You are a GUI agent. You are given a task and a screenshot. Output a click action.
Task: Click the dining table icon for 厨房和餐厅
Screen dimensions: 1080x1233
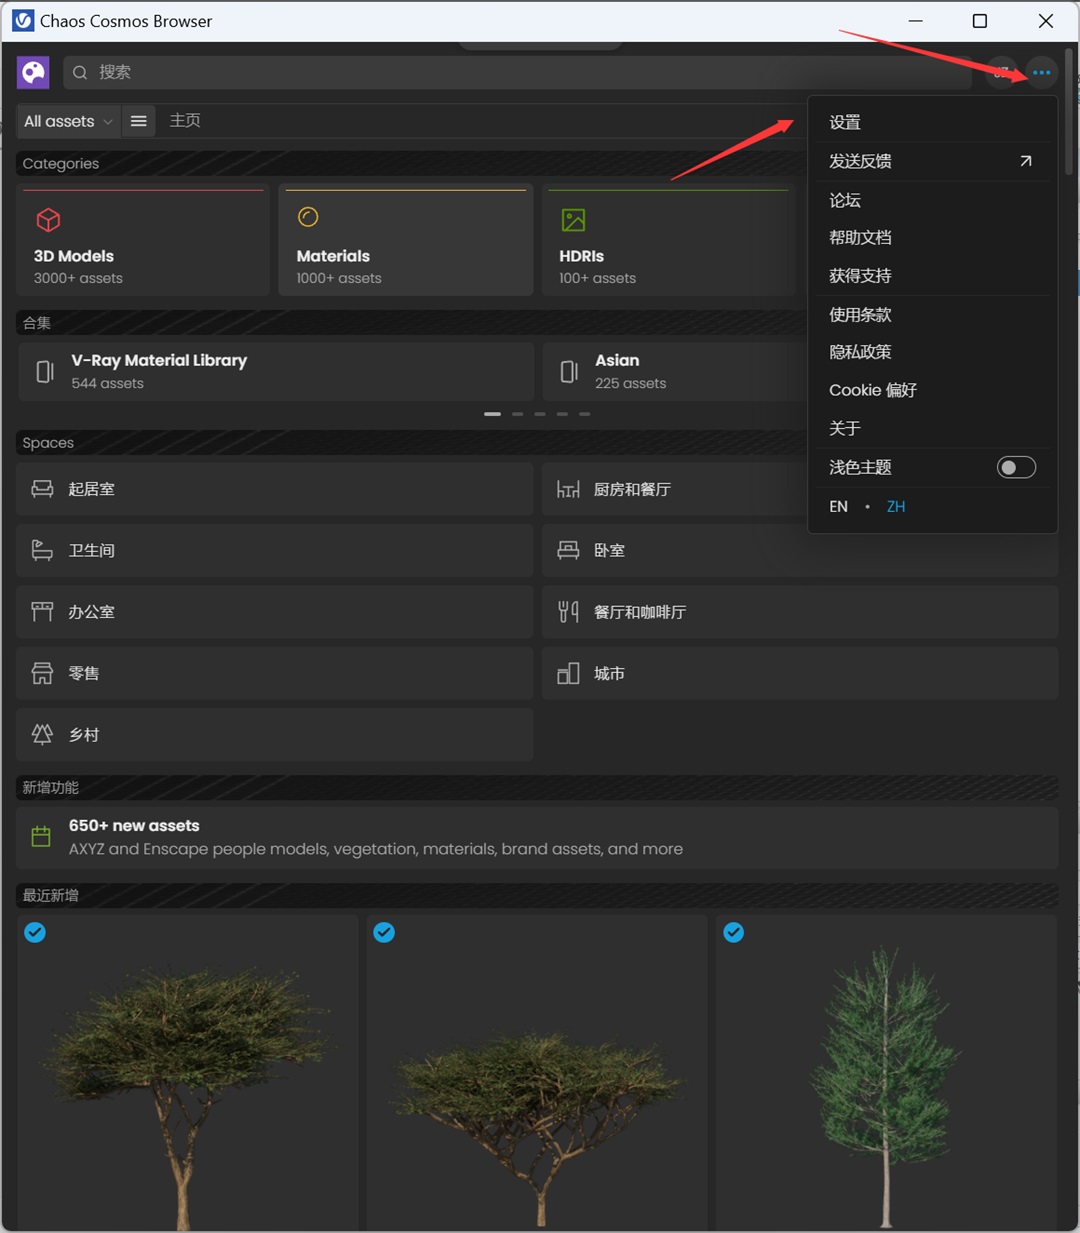568,489
